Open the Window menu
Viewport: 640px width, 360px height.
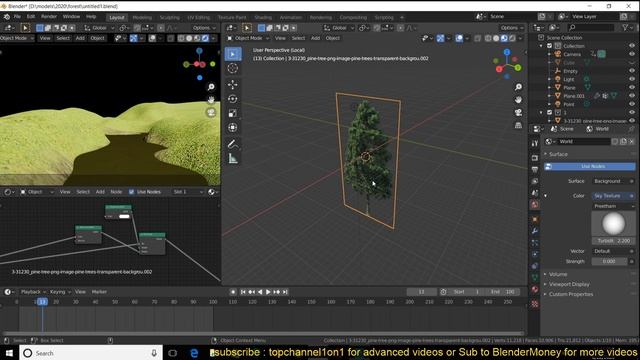pos(71,17)
